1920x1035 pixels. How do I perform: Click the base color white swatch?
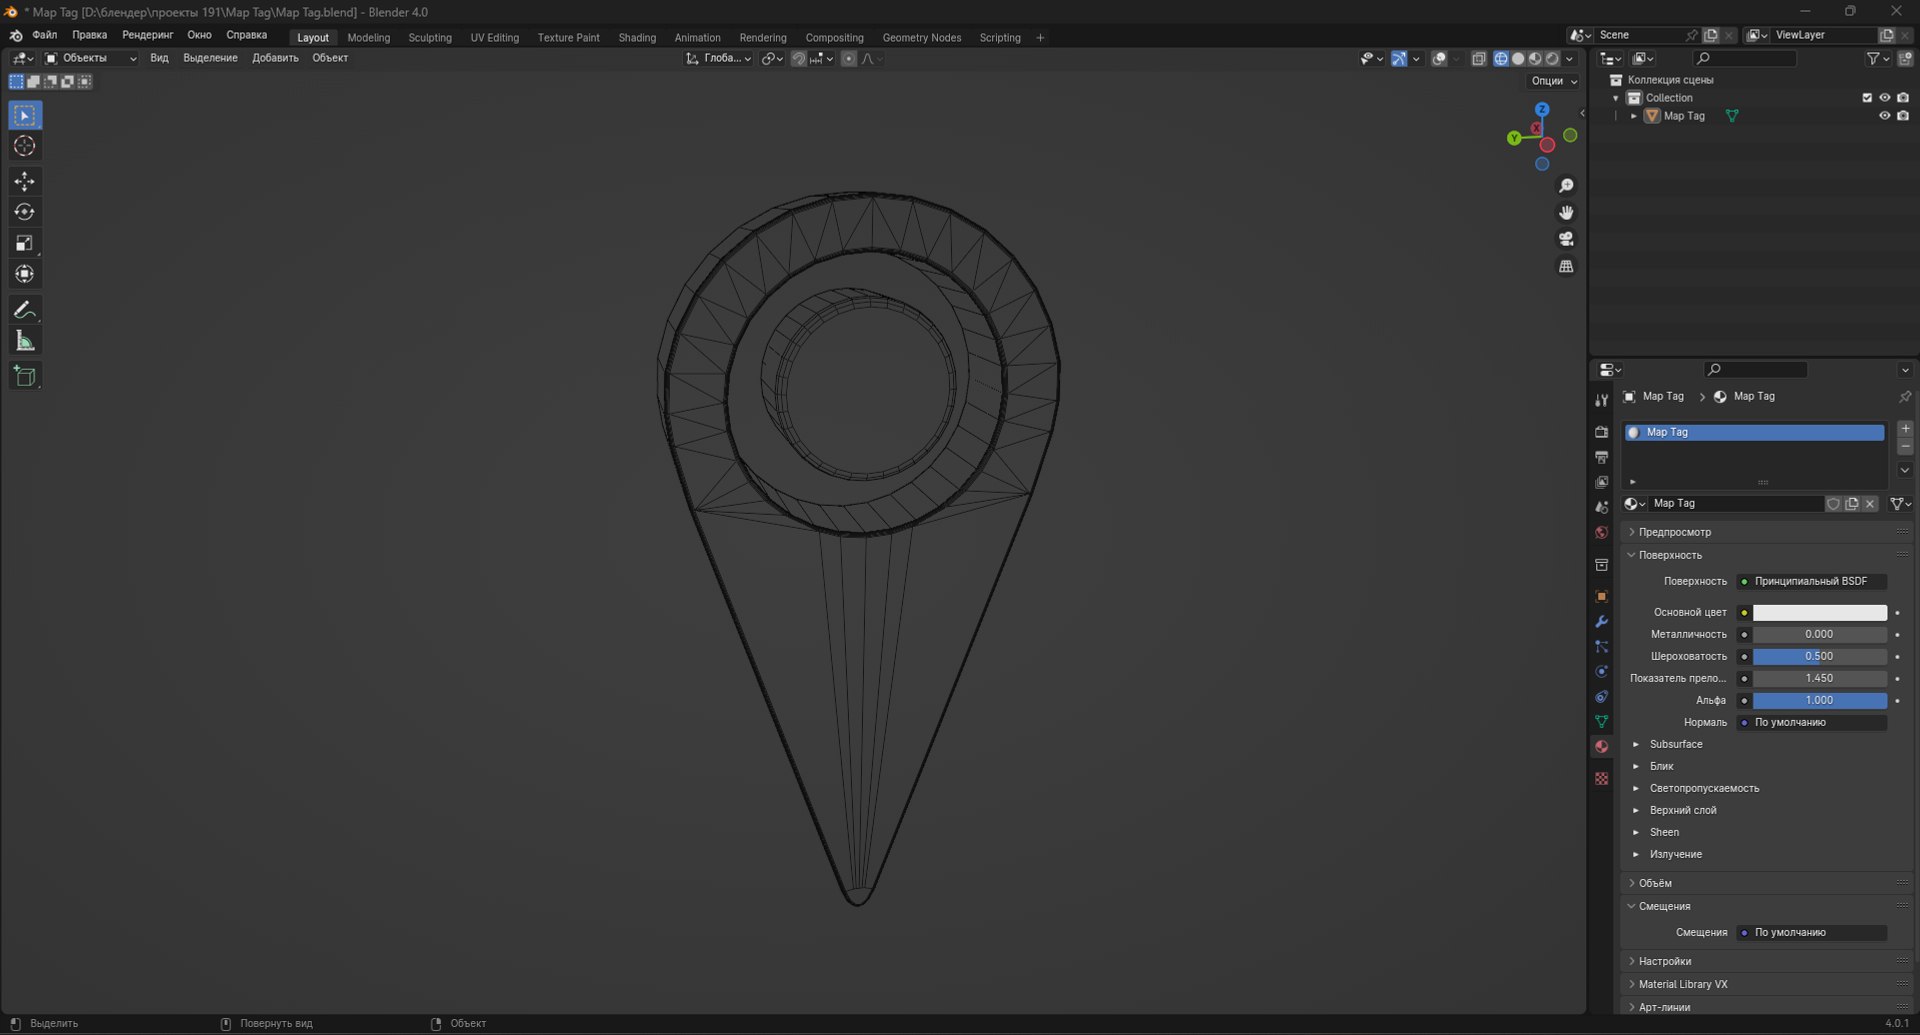1819,612
